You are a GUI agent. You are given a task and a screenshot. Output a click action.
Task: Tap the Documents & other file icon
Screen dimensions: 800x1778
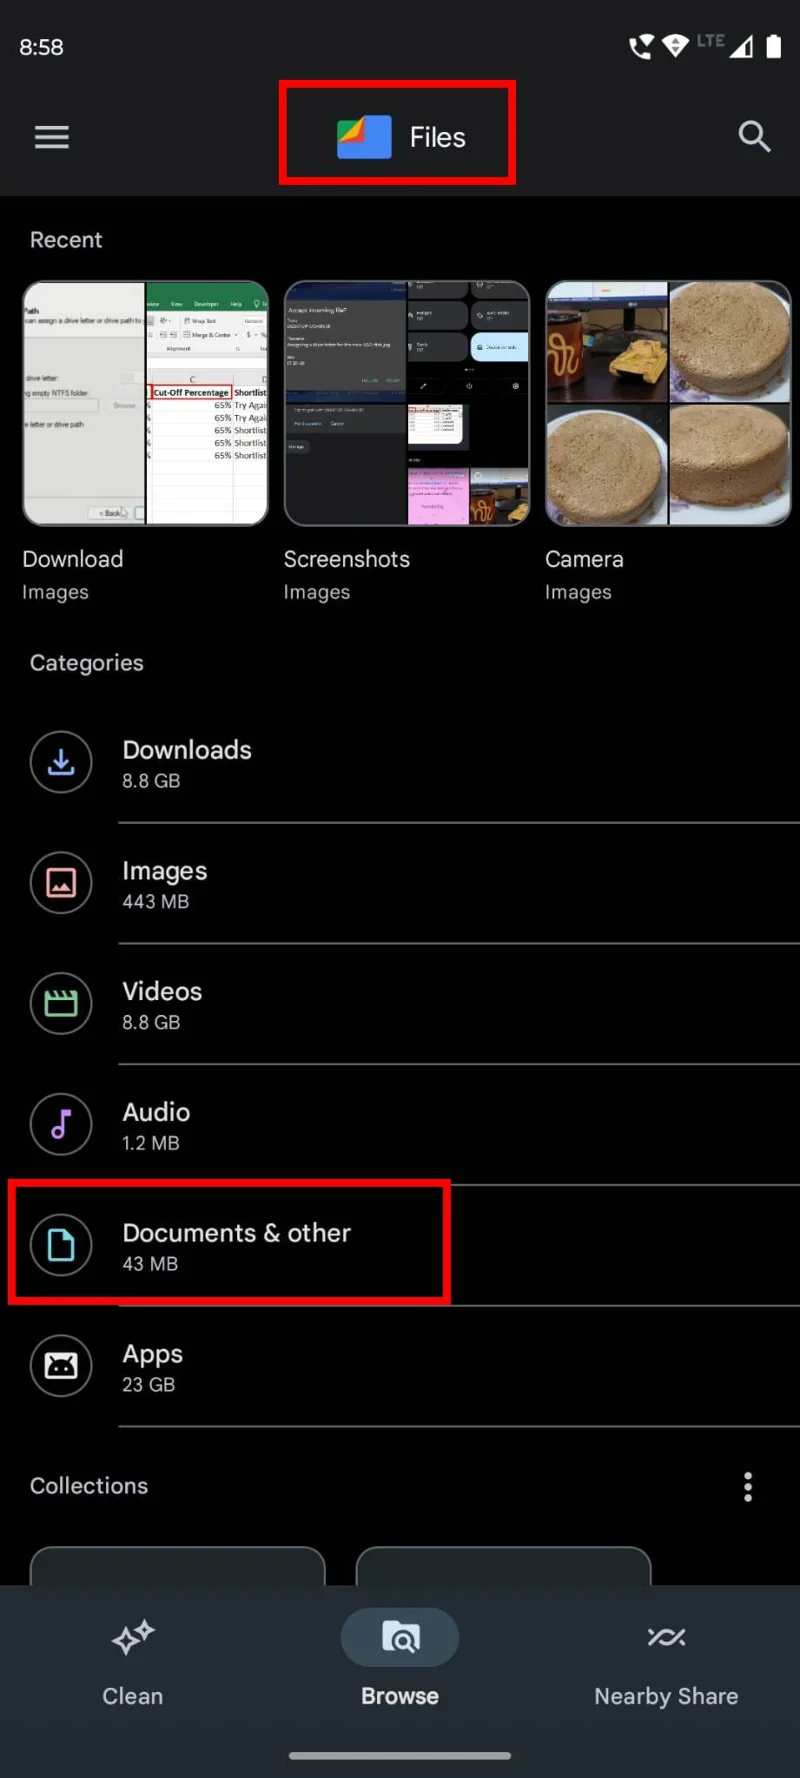[61, 1245]
